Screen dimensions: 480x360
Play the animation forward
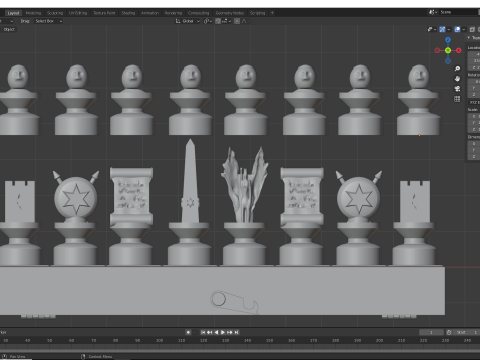pos(223,332)
